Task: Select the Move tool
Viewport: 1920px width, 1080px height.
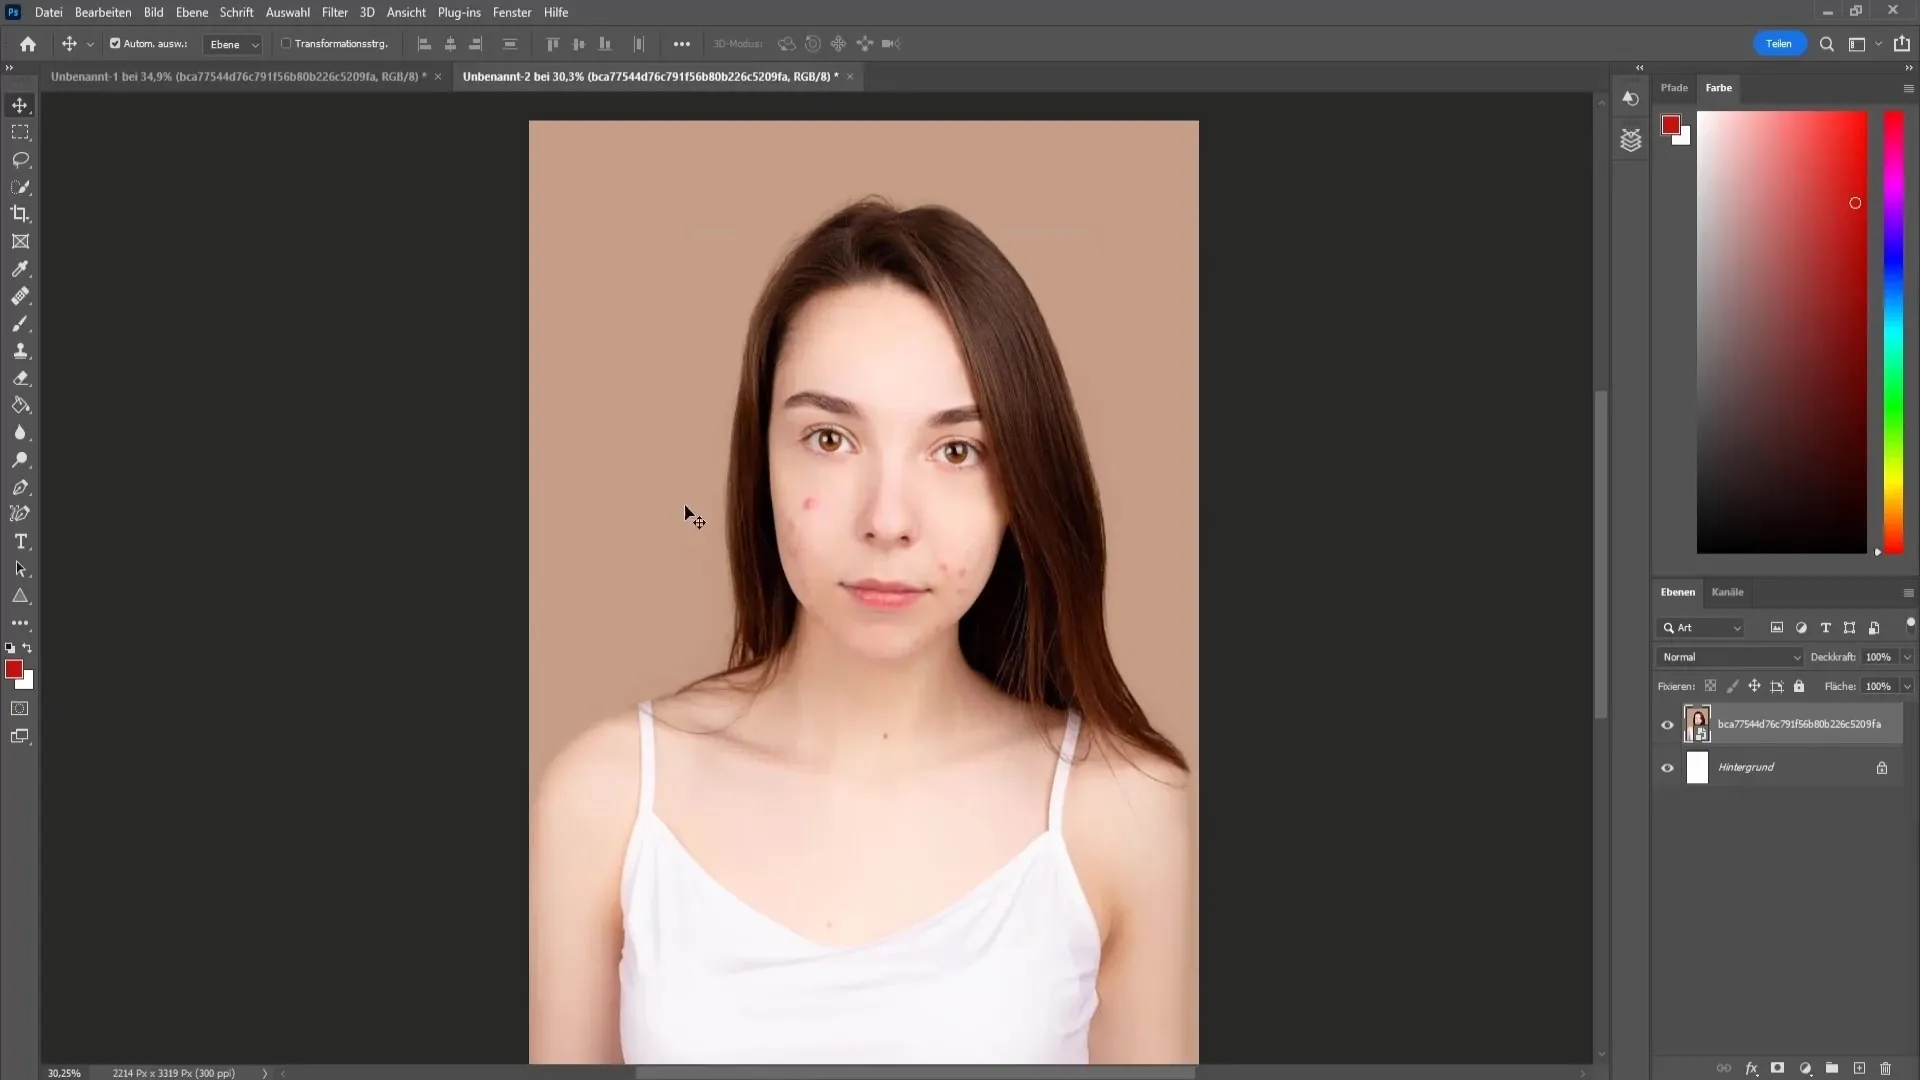Action: [20, 105]
